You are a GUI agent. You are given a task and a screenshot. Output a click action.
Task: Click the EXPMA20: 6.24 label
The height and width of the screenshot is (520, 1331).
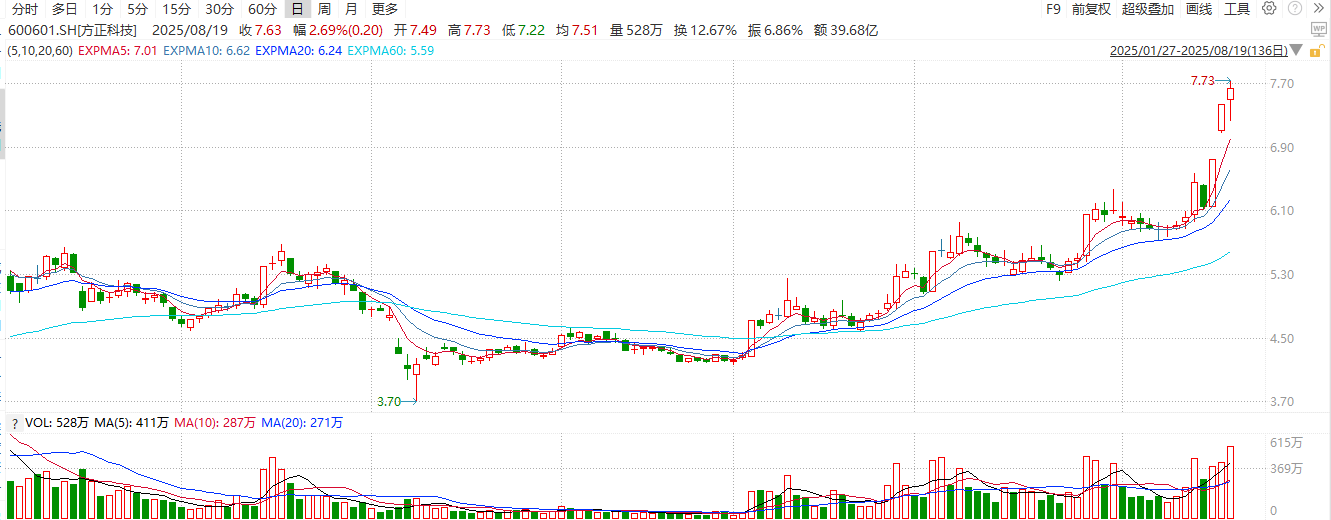299,49
